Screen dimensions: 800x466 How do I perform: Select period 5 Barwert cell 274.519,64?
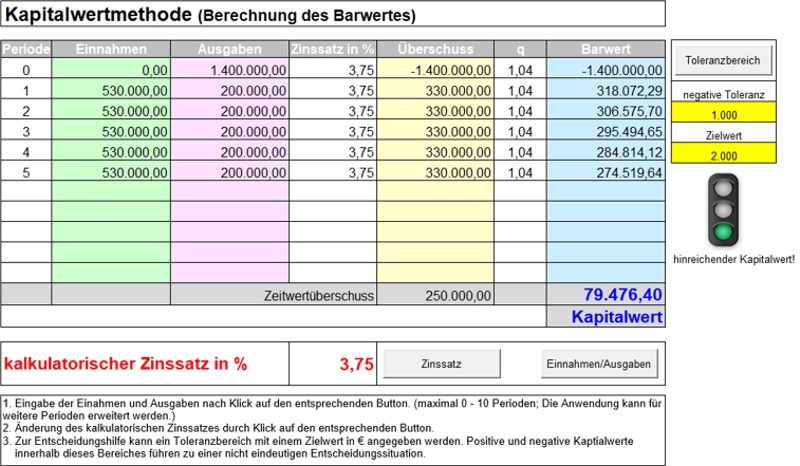(606, 172)
